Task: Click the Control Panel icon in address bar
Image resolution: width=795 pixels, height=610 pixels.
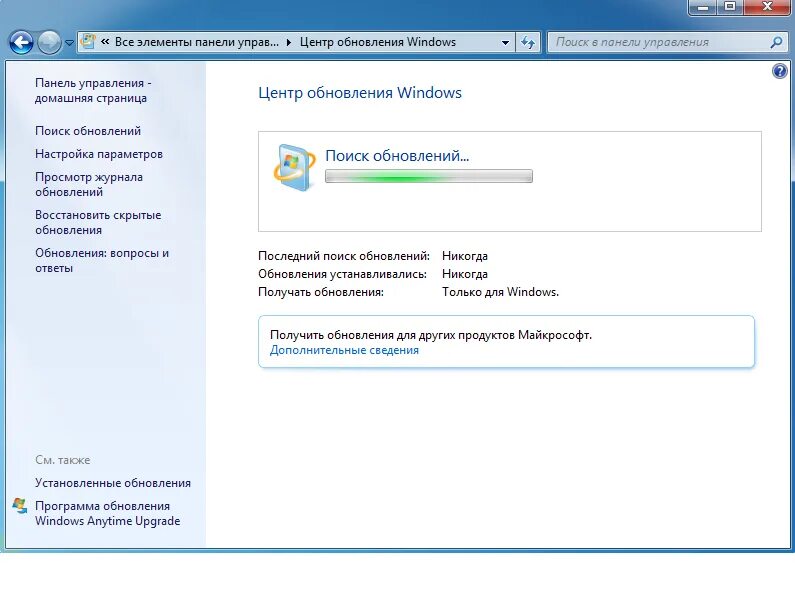Action: coord(88,42)
